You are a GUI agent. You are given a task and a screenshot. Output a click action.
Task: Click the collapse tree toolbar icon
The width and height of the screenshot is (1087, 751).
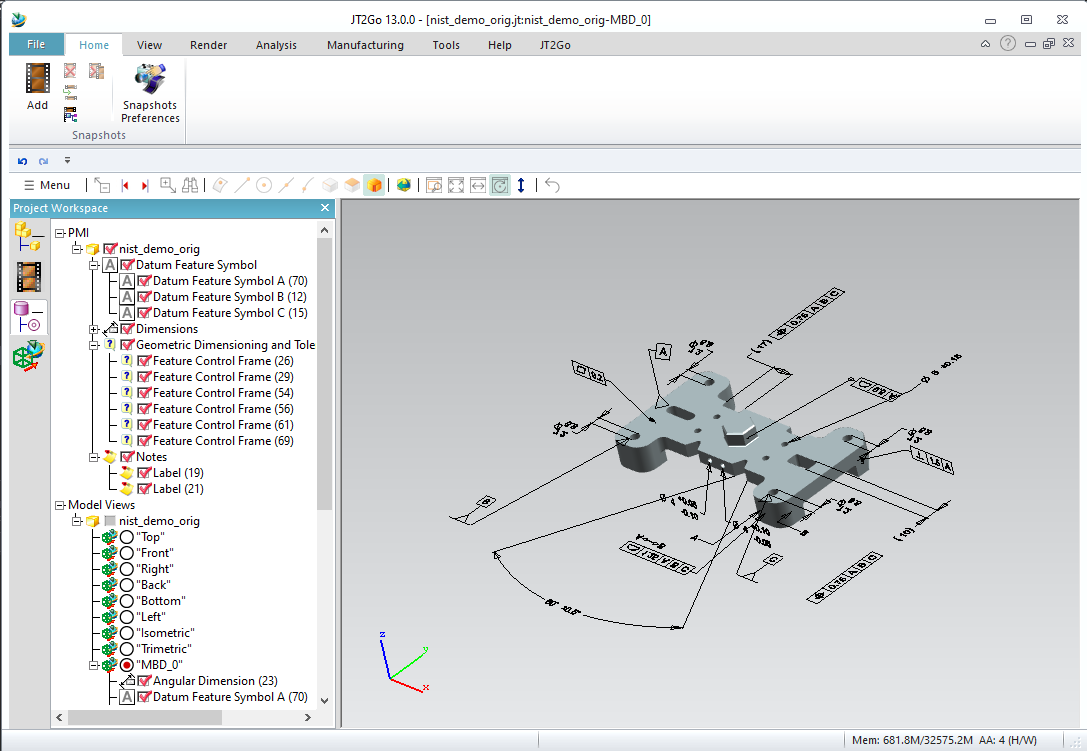pos(102,185)
